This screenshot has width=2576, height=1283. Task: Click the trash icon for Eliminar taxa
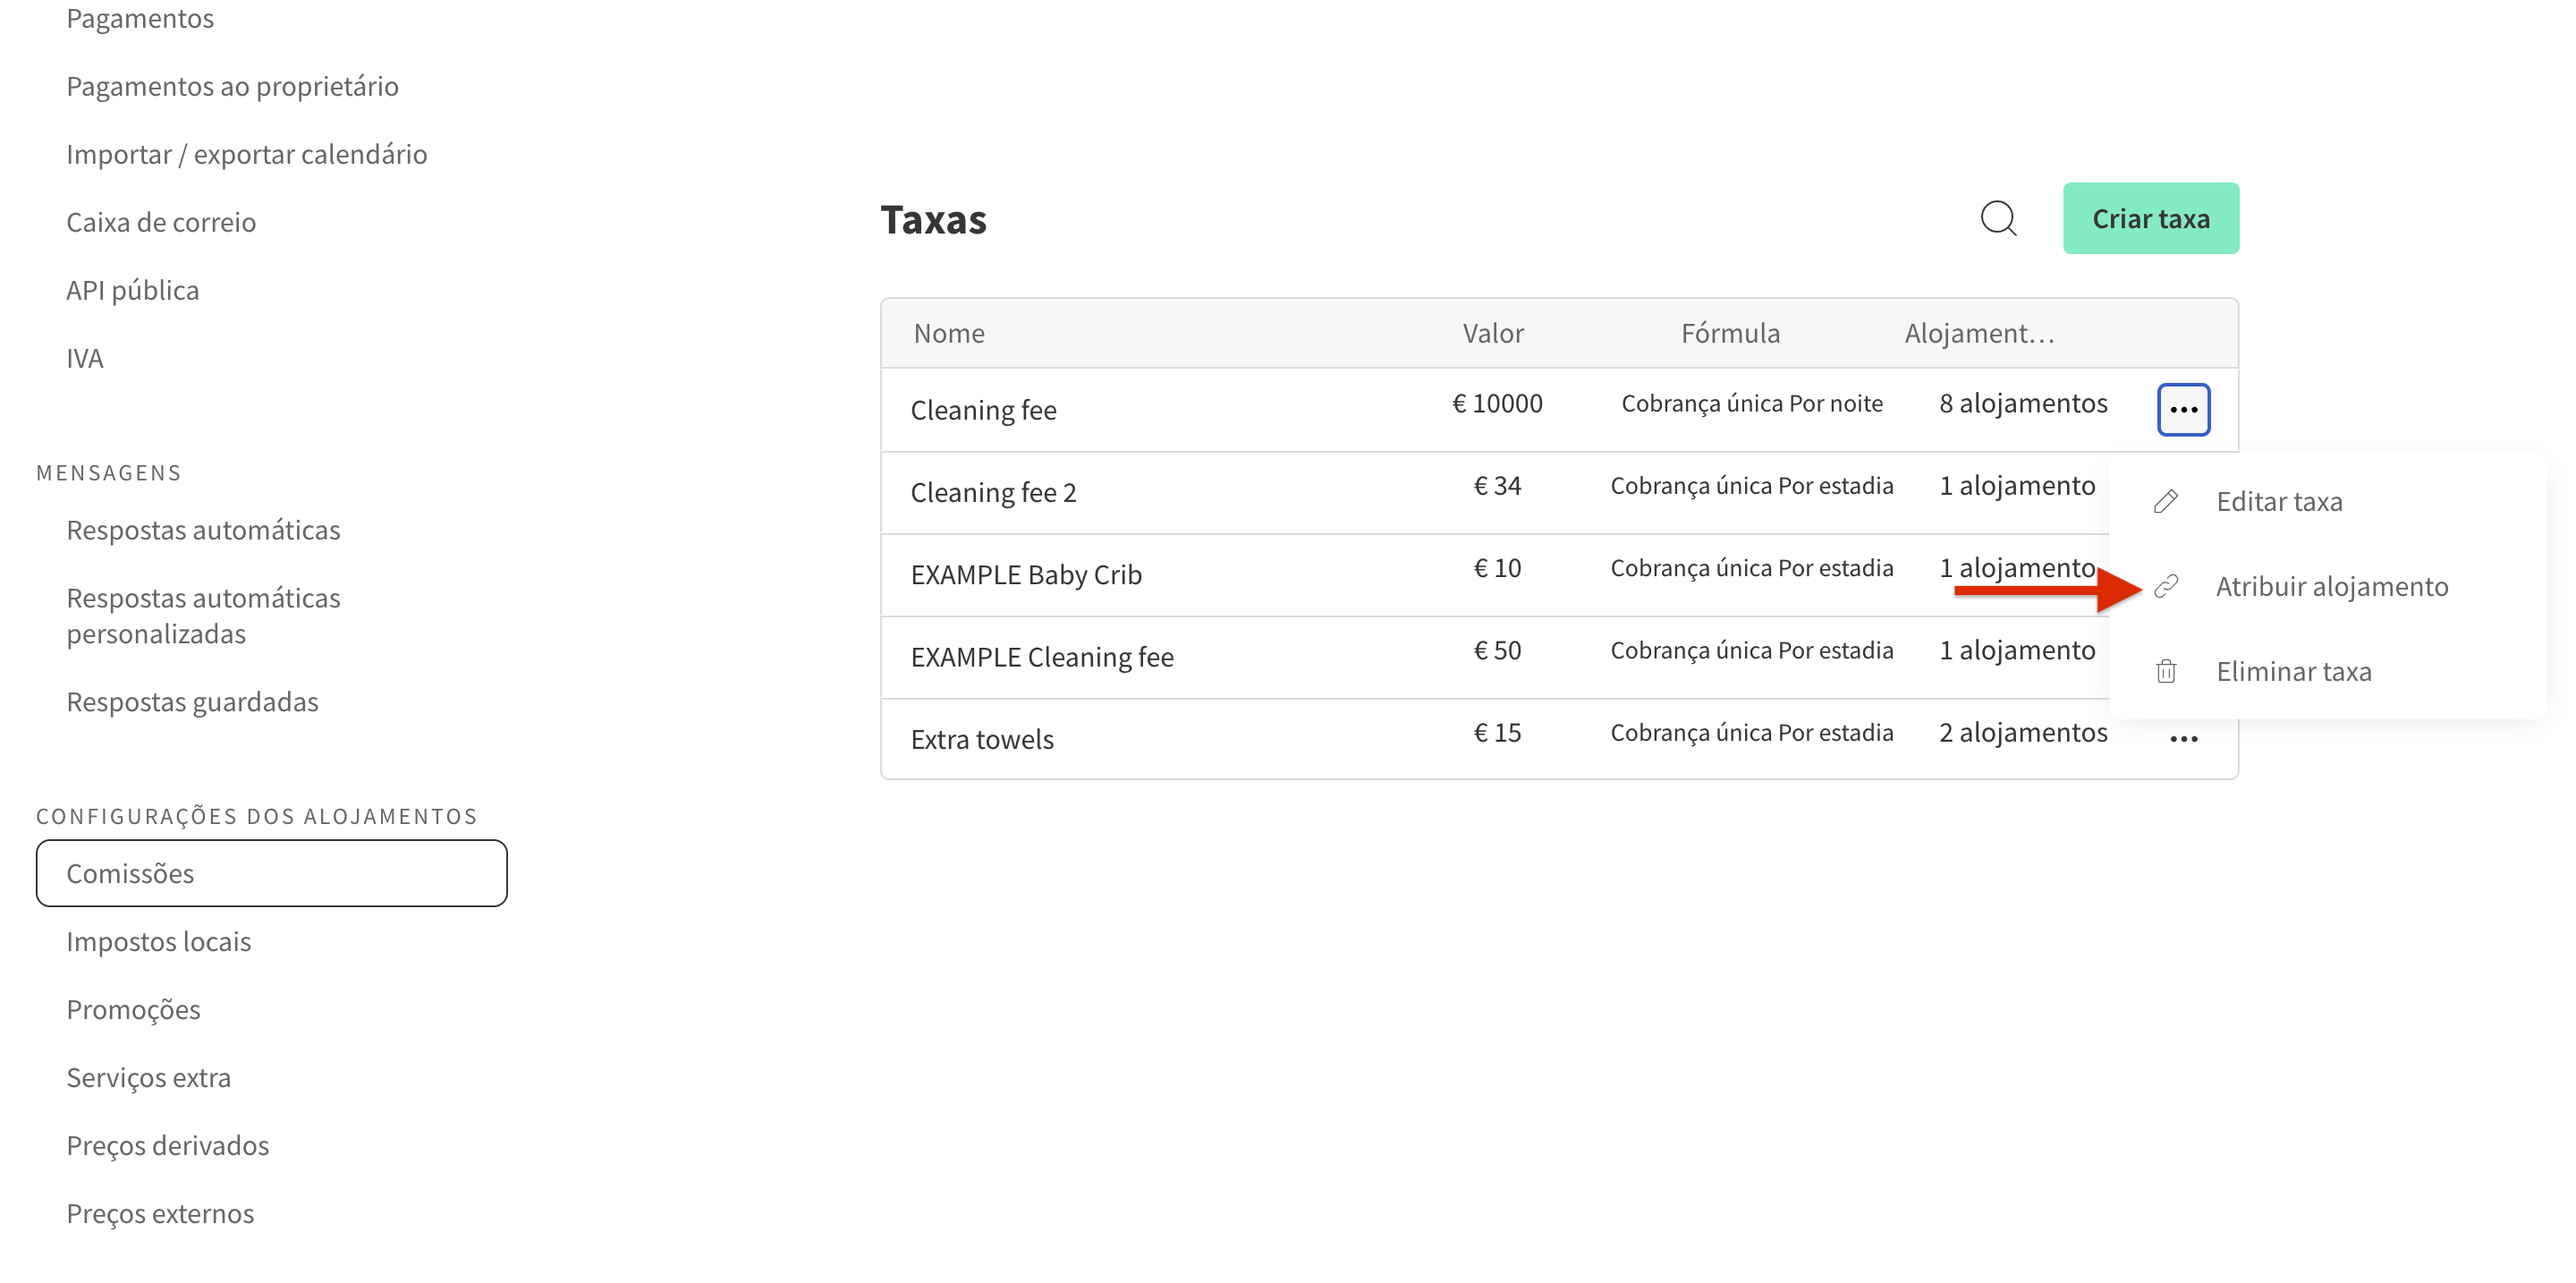pos(2166,671)
